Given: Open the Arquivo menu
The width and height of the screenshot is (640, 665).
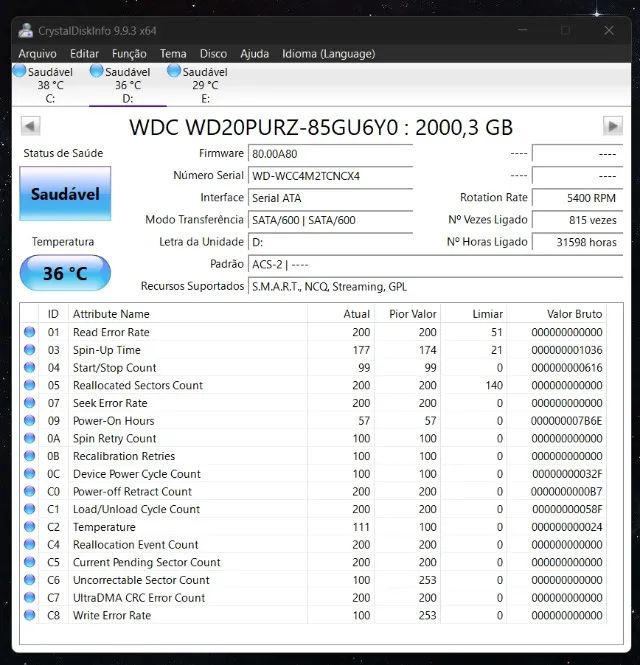Looking at the screenshot, I should pyautogui.click(x=37, y=54).
